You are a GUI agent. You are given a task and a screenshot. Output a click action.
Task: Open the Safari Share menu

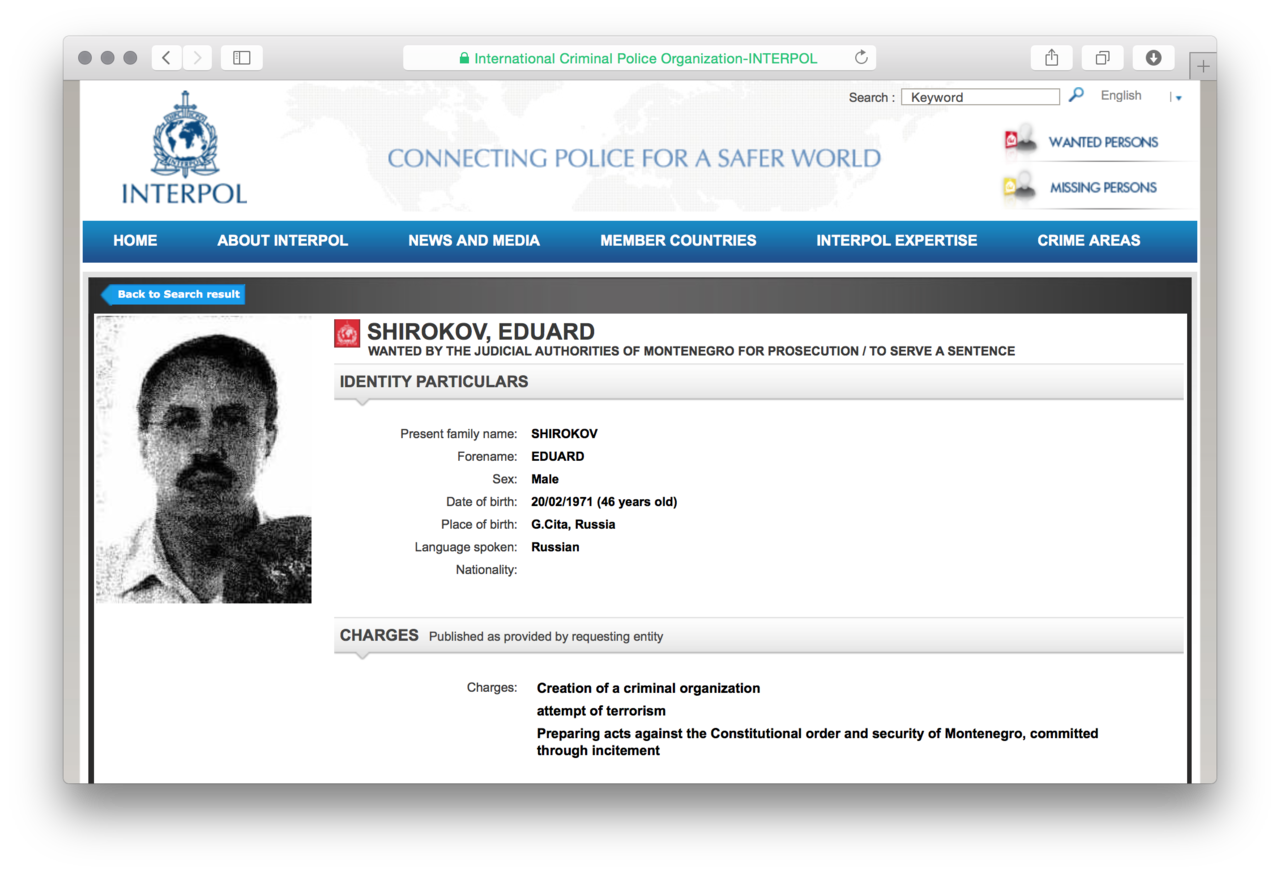coord(1051,58)
